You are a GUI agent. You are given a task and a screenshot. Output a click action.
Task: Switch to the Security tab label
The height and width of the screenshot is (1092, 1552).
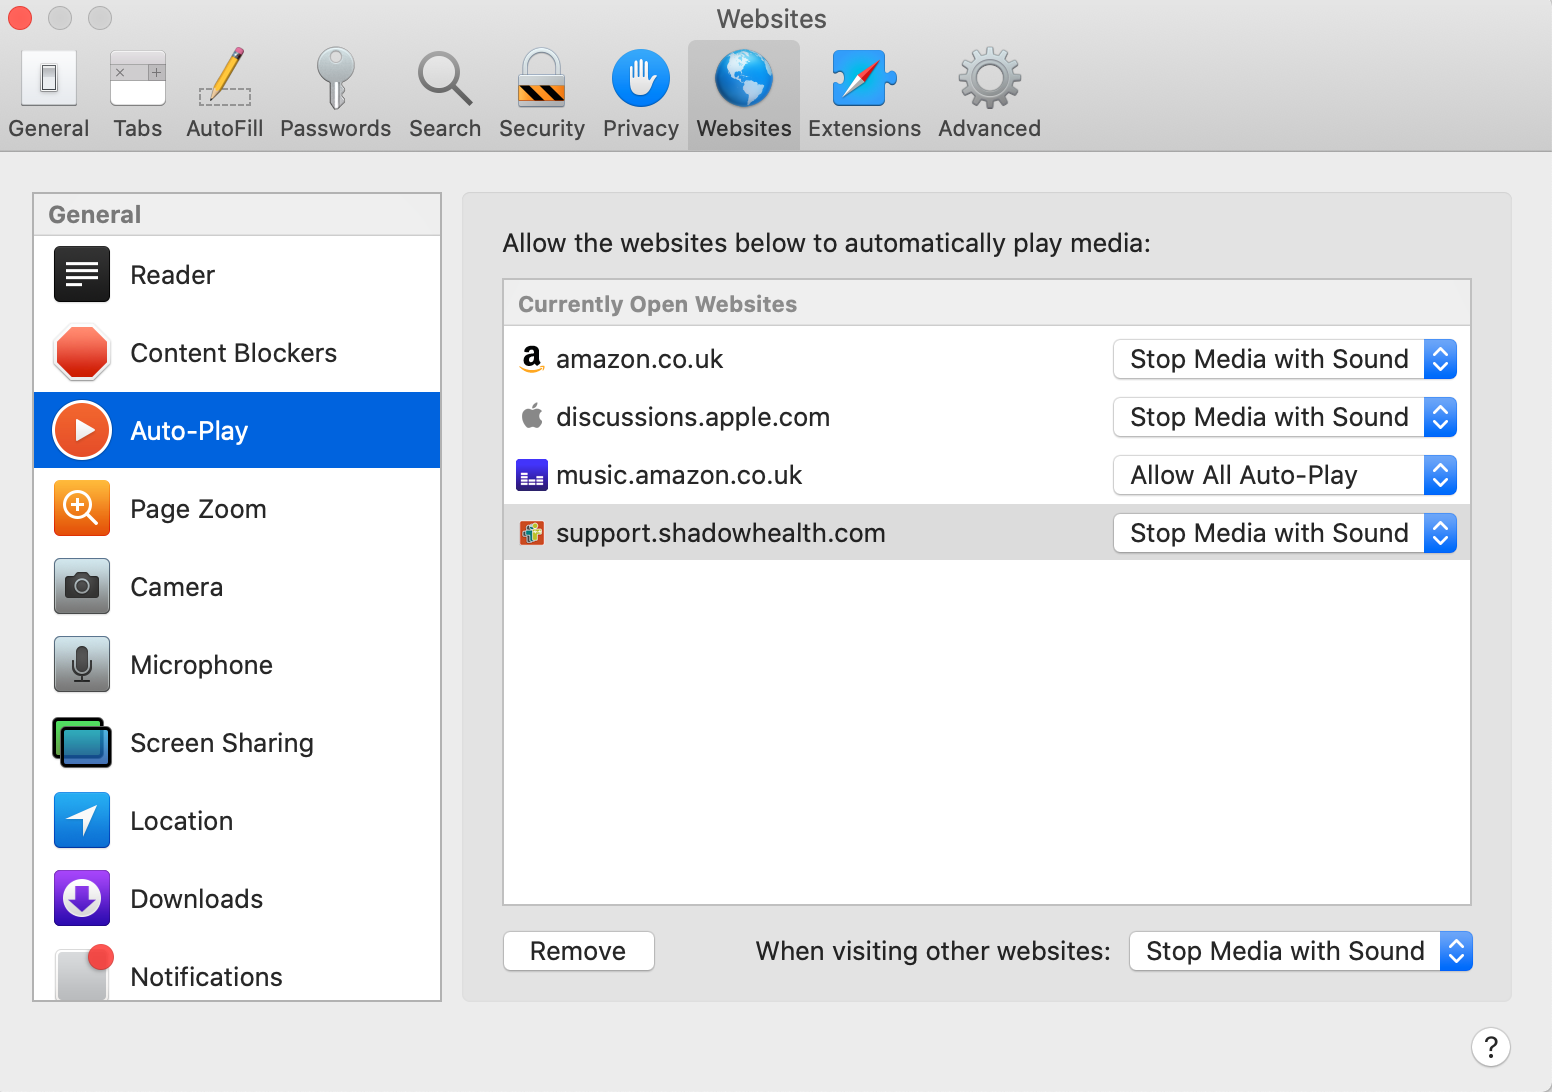542,129
